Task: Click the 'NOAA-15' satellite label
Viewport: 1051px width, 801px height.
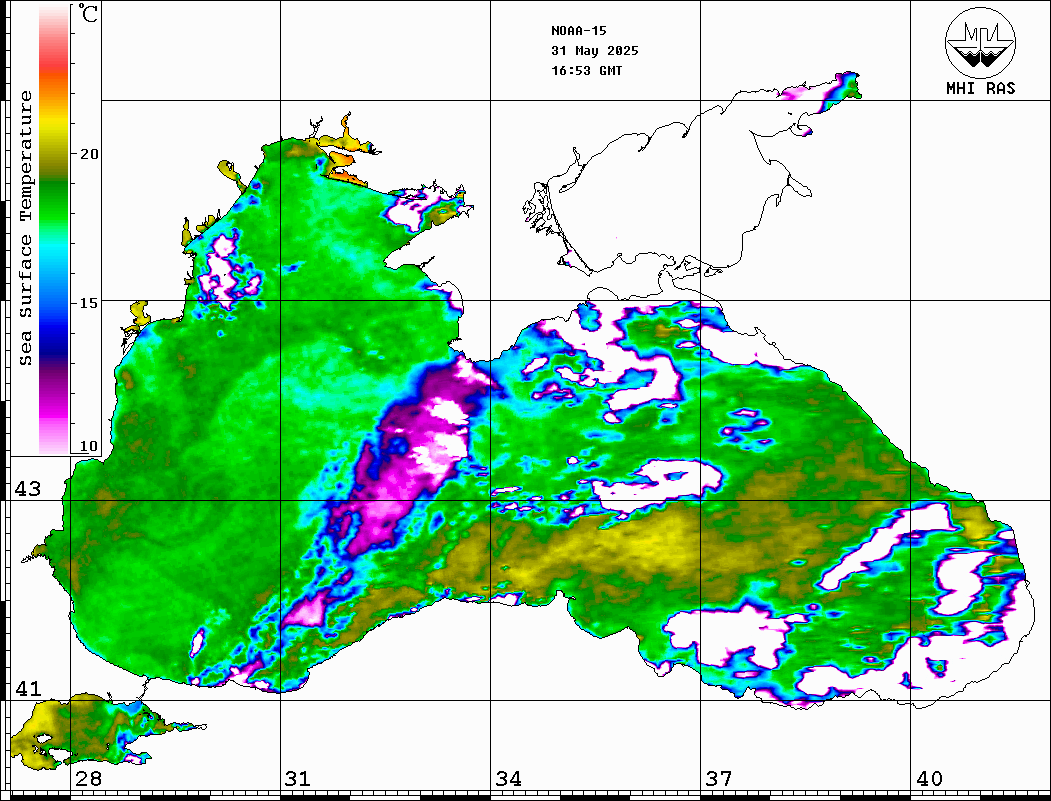Action: [578, 31]
